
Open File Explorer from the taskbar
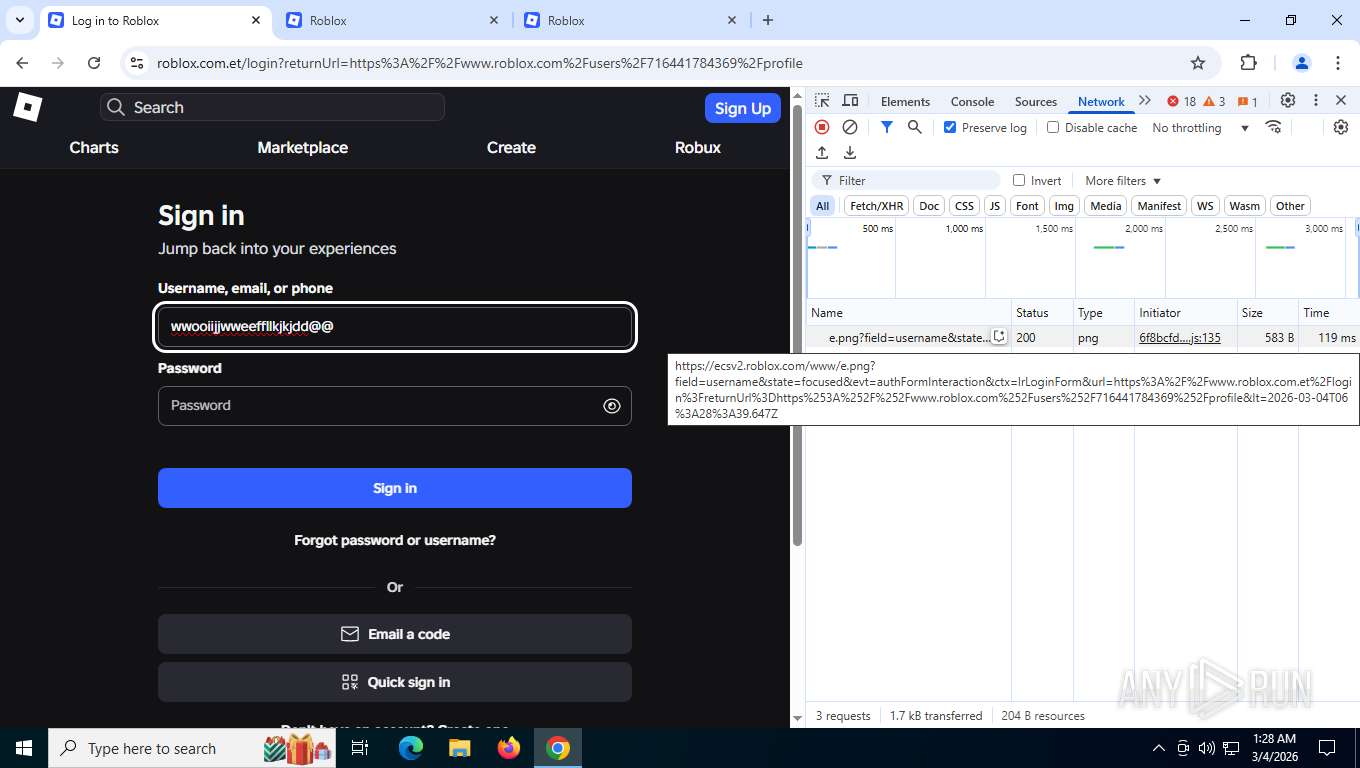460,748
